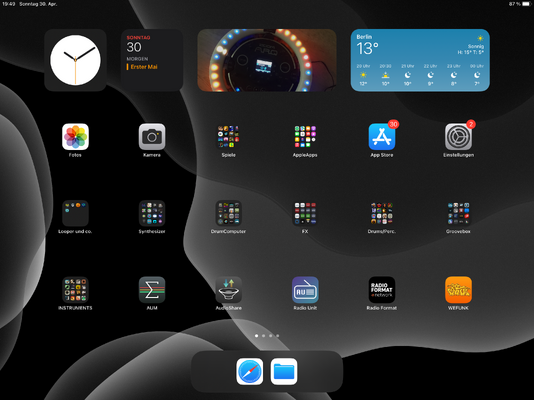Open the App Store

tap(382, 137)
